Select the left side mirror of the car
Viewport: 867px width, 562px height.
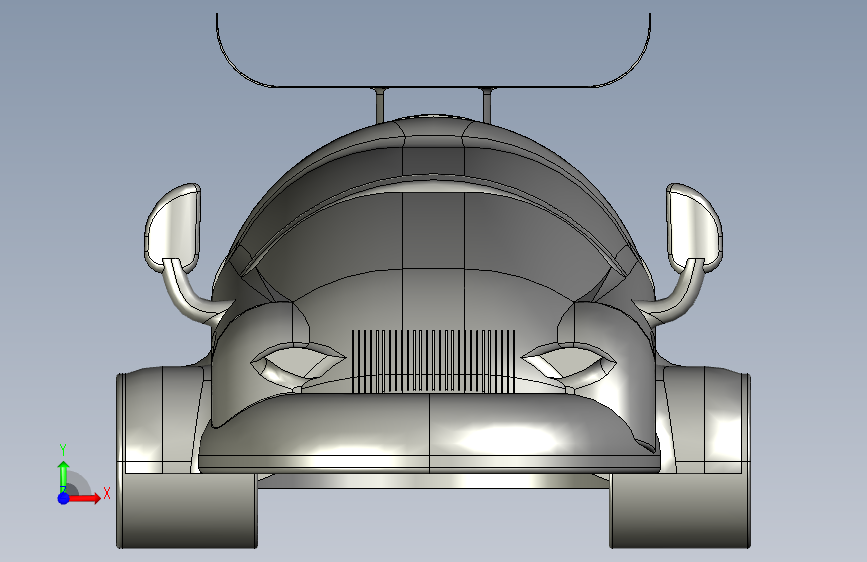tap(173, 227)
